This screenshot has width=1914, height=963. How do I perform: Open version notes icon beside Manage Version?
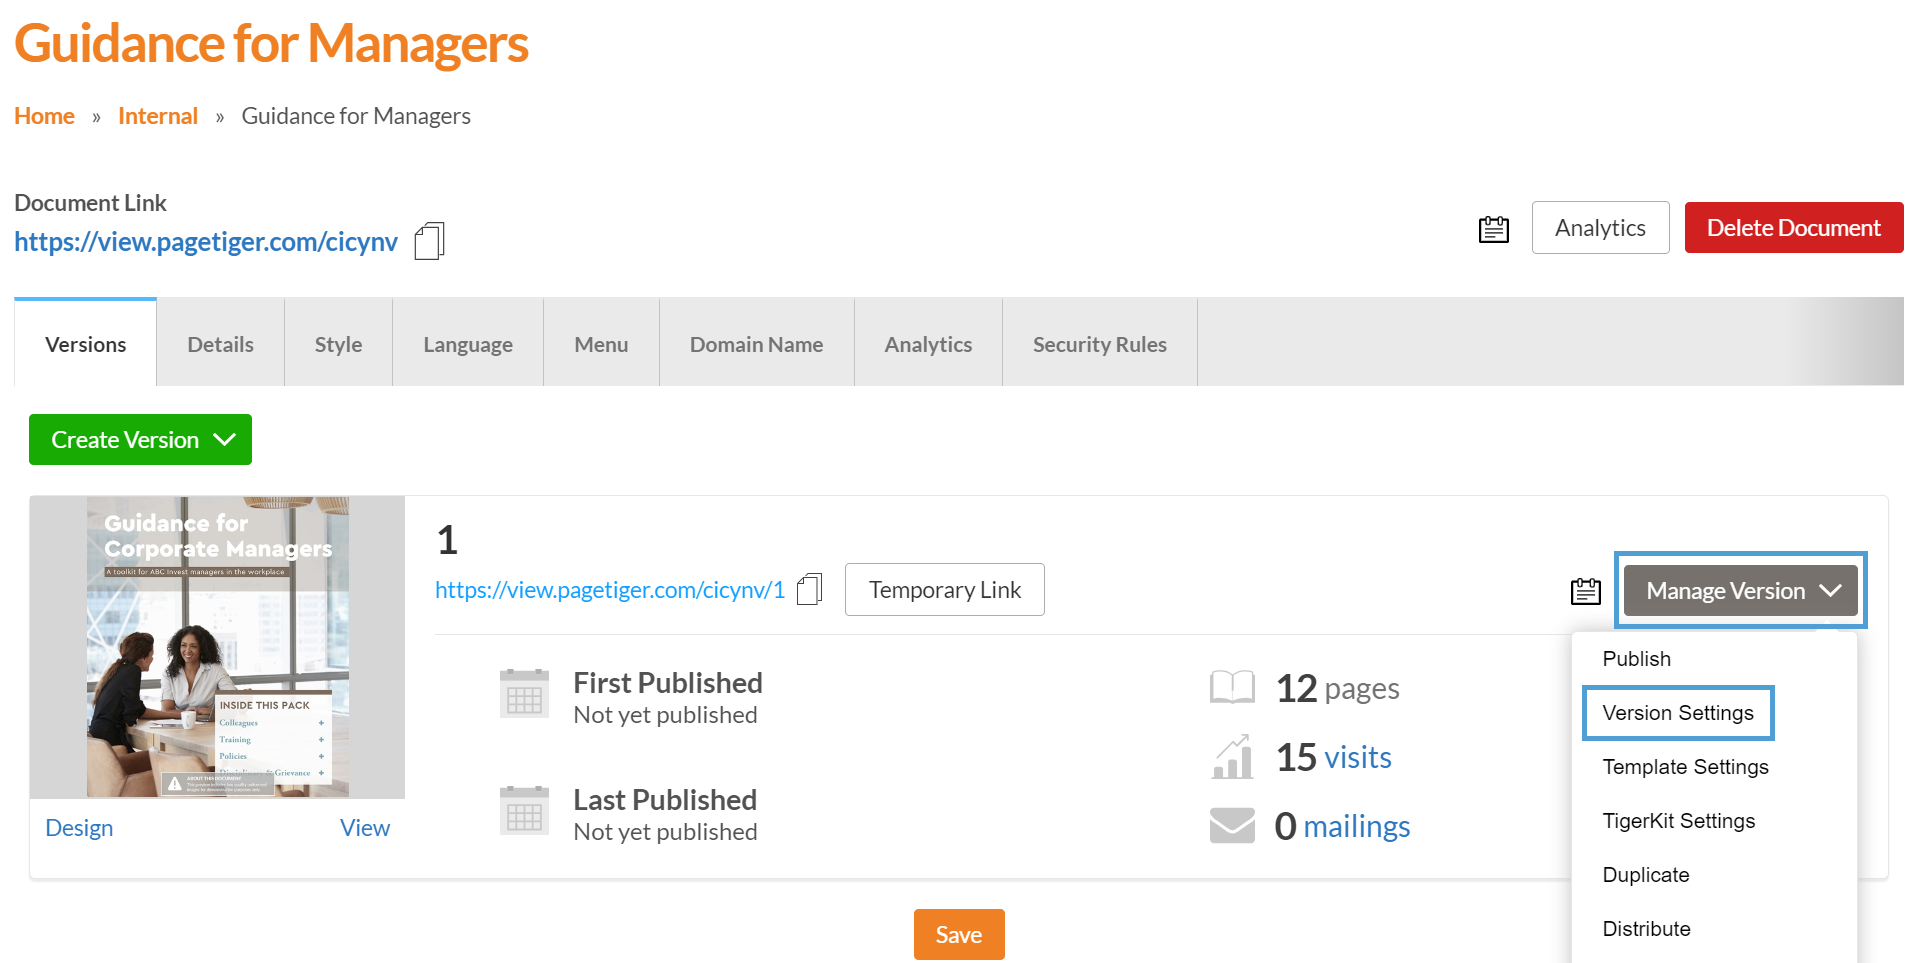click(1585, 591)
